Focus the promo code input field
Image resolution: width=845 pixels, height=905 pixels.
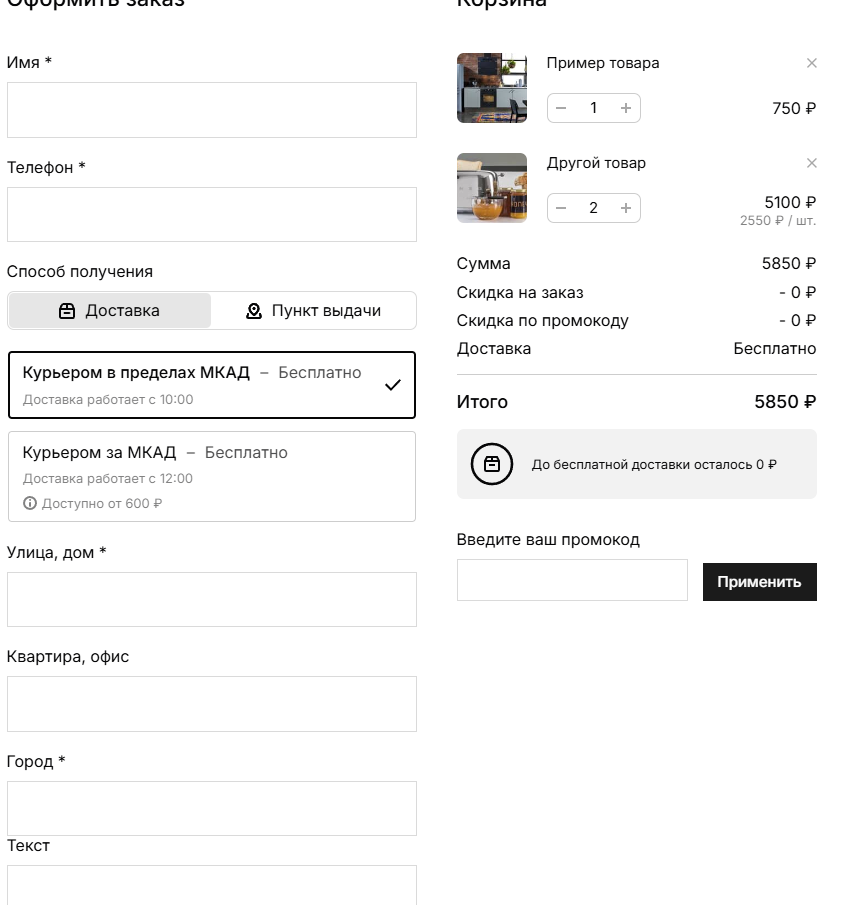572,580
